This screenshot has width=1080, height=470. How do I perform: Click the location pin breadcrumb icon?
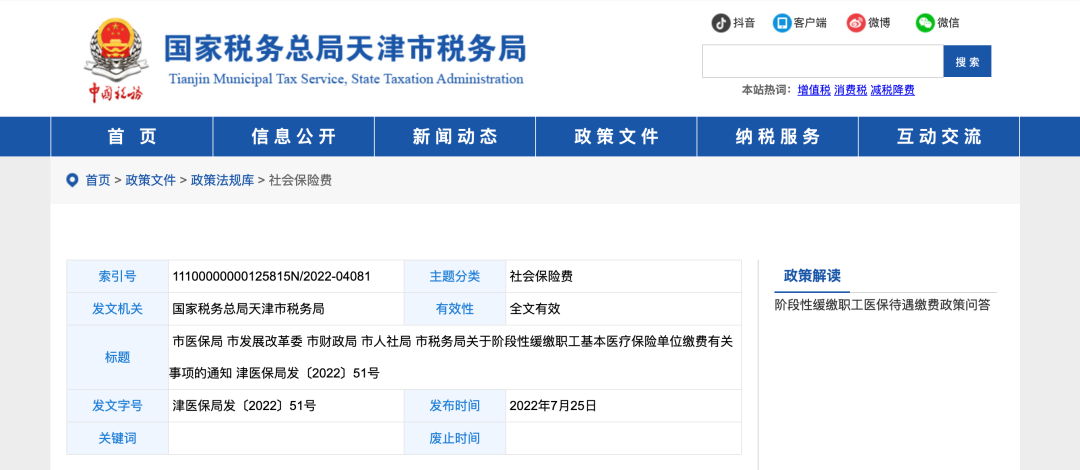pos(72,181)
